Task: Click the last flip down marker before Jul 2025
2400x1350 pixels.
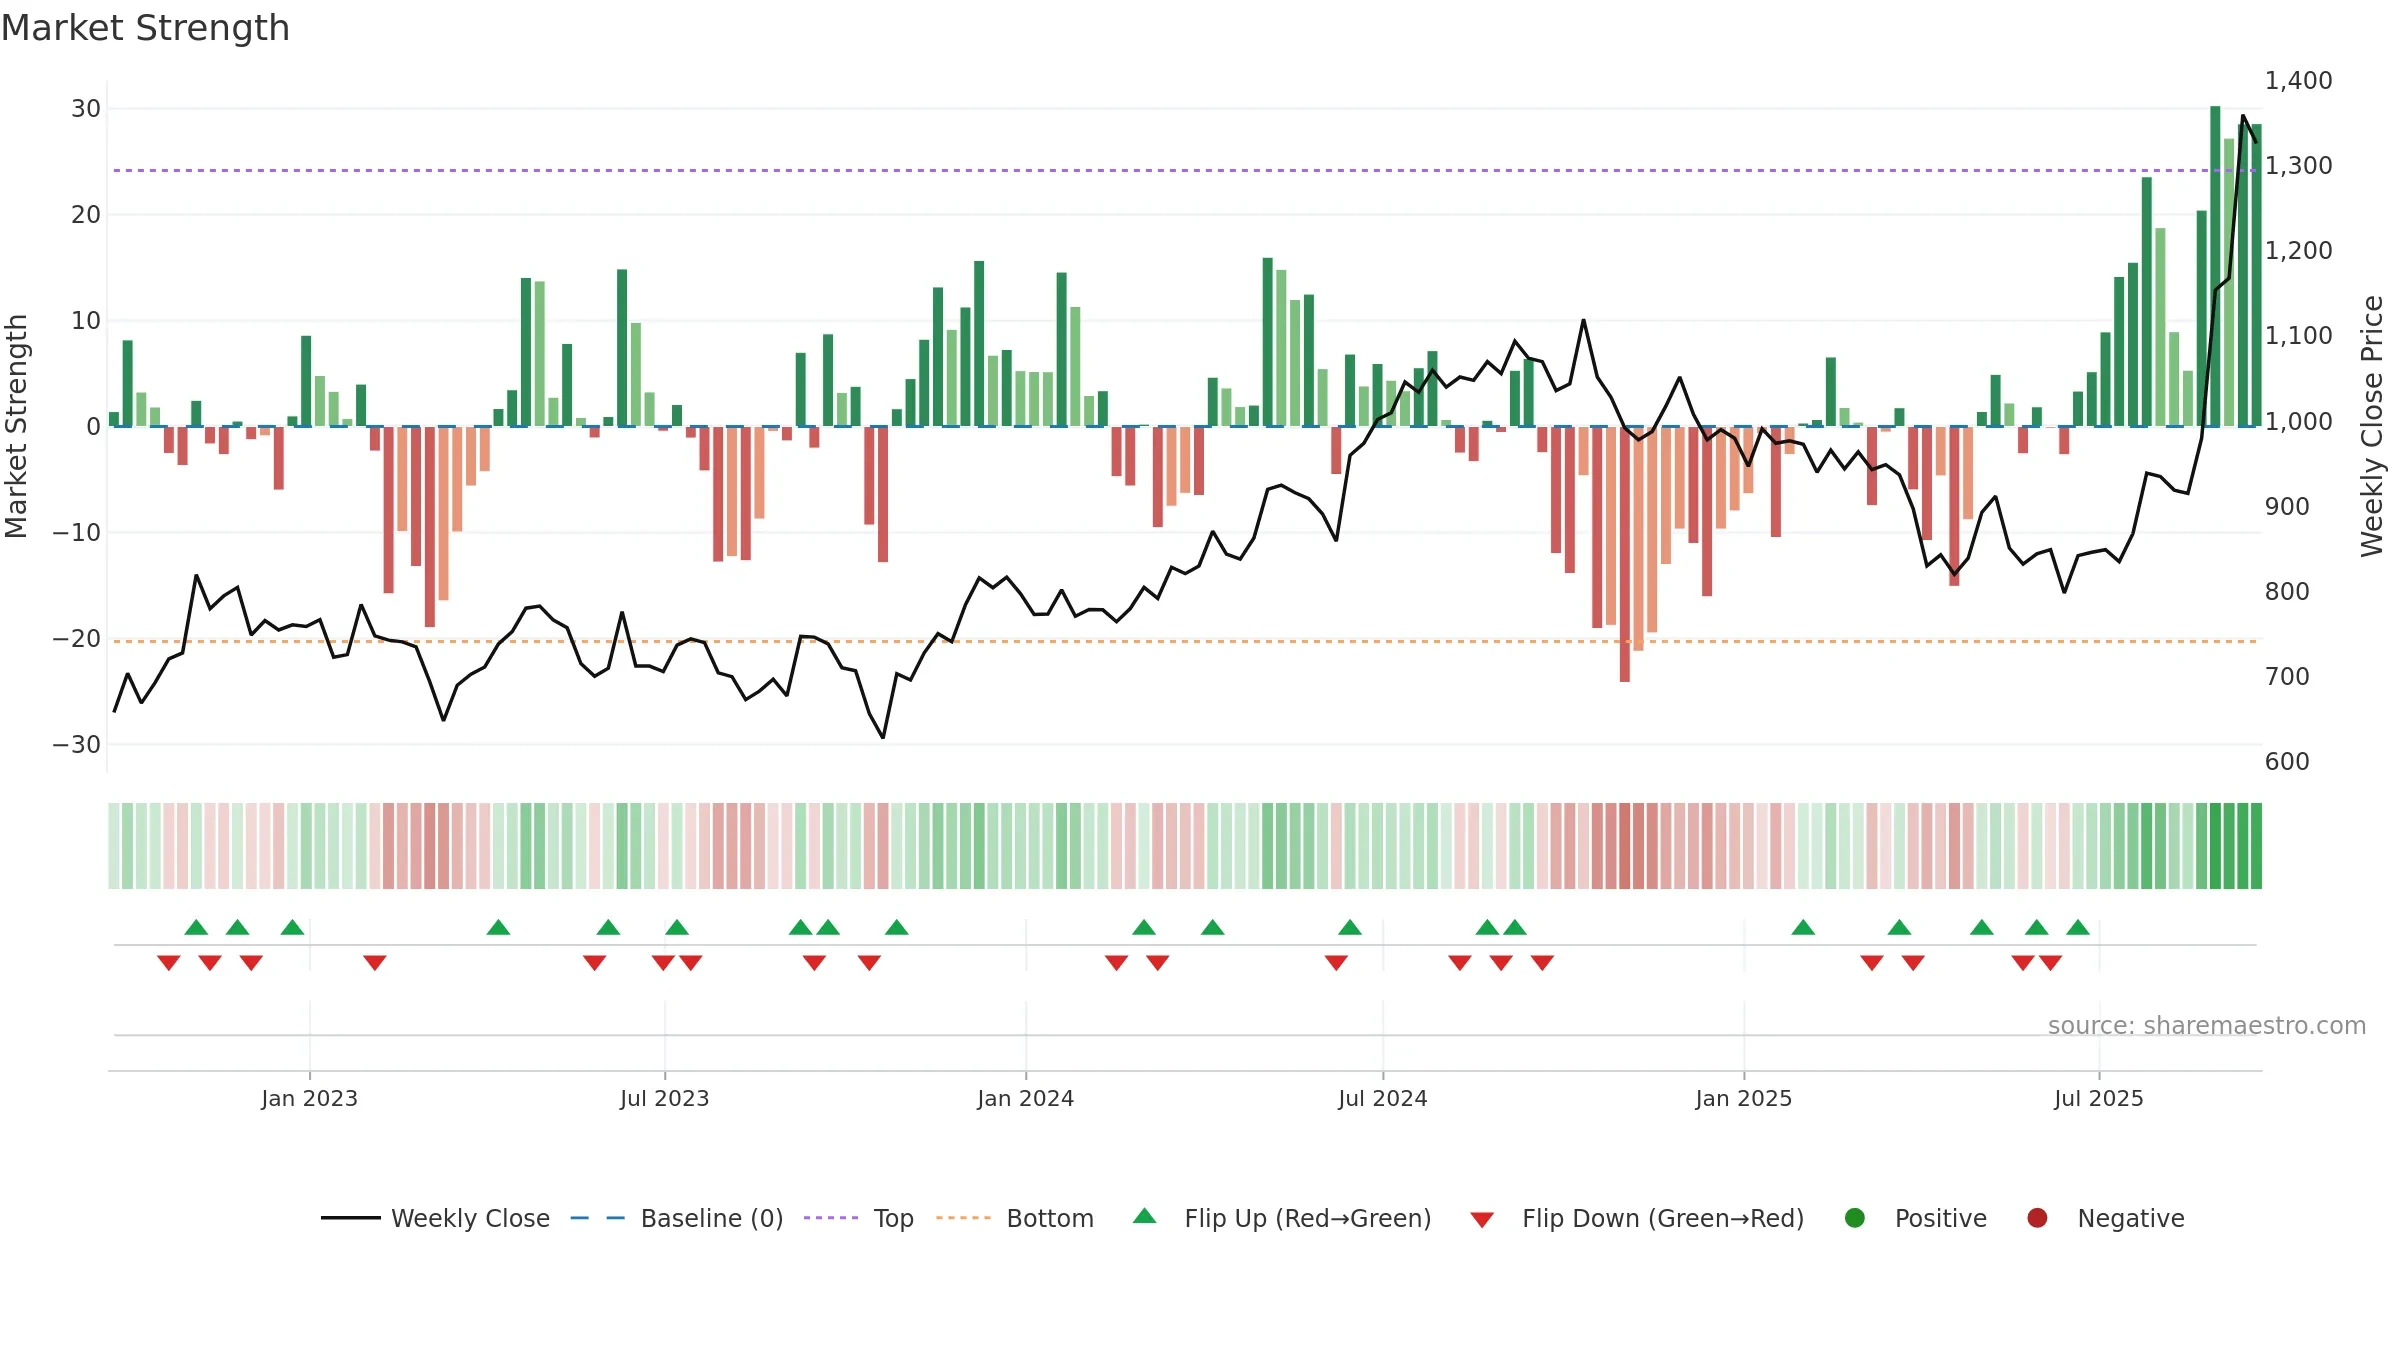Action: [x=2051, y=963]
